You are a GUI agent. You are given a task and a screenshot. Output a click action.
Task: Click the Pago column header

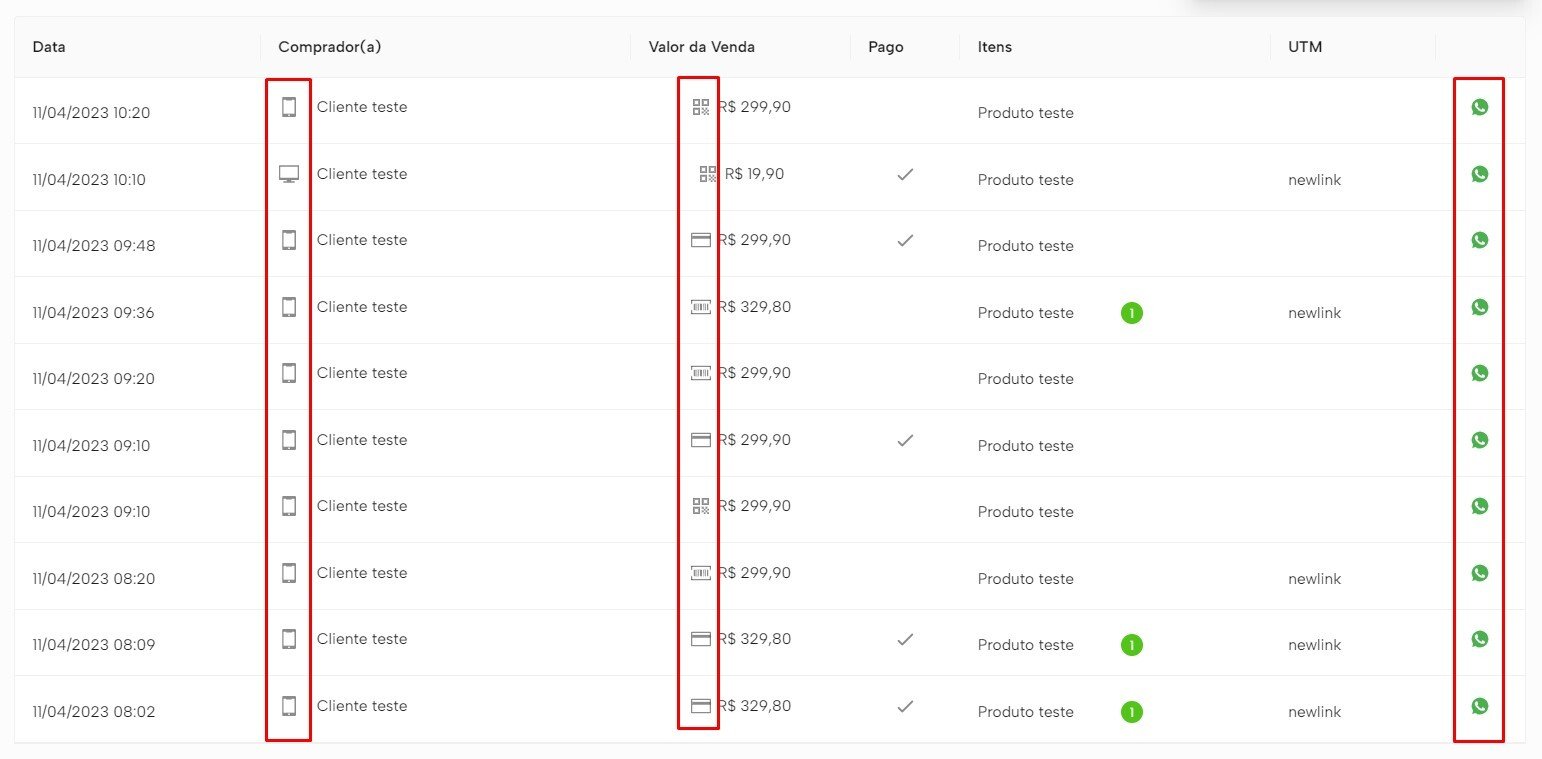[885, 47]
